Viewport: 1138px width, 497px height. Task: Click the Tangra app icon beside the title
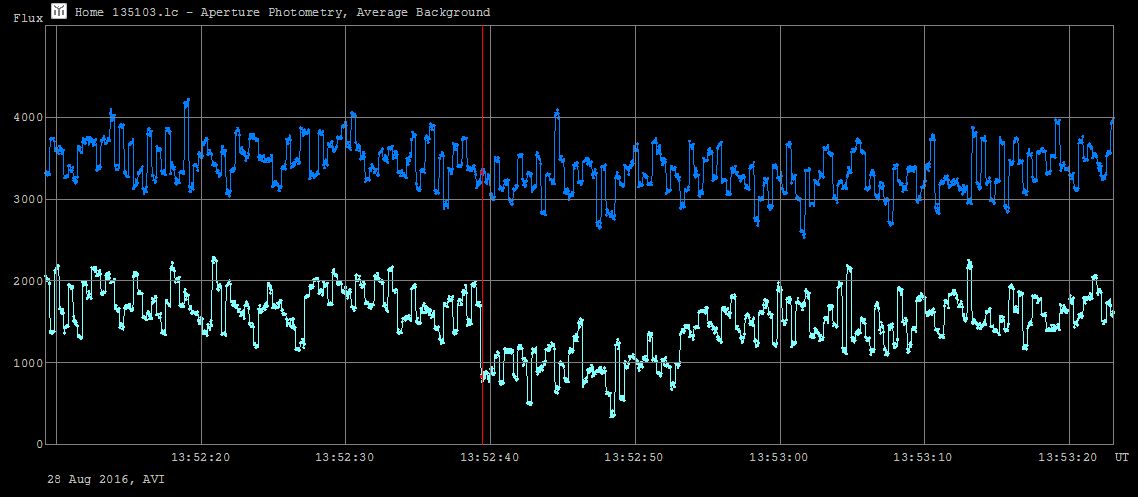[59, 11]
